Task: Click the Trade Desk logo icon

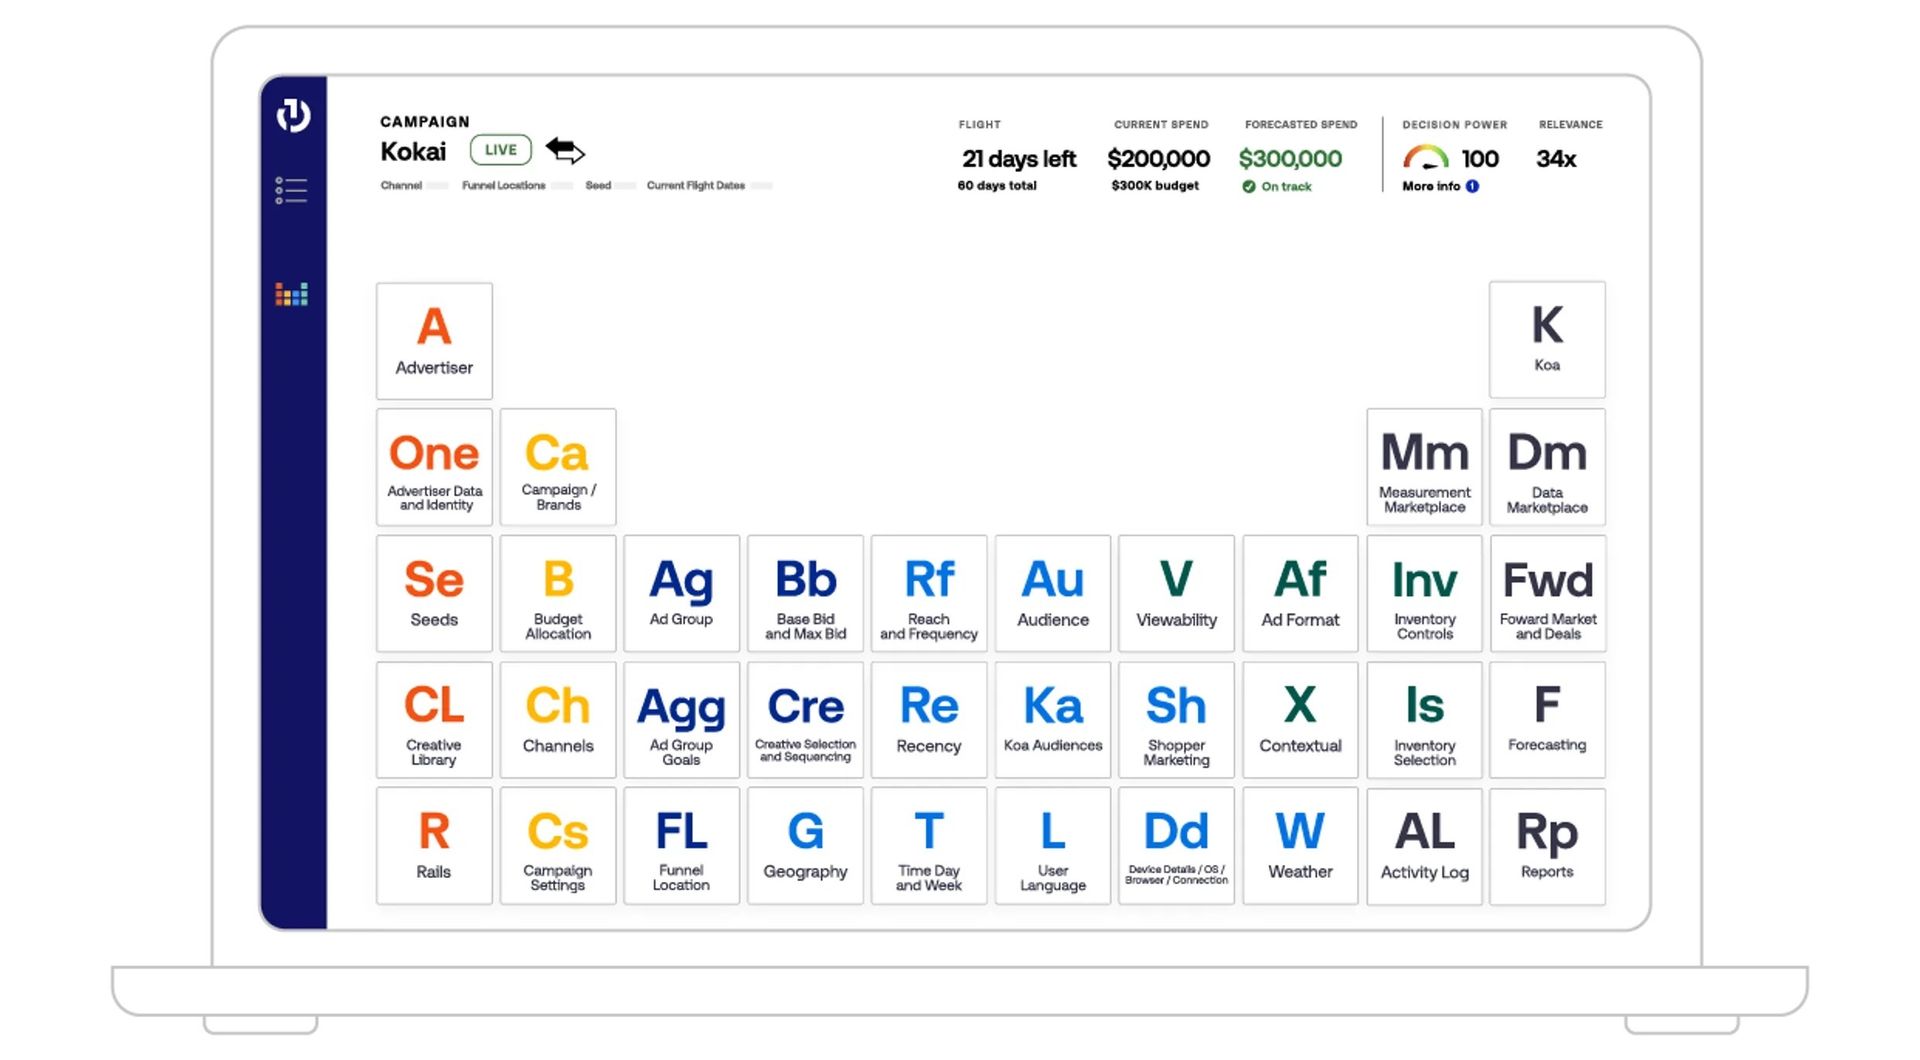Action: 293,116
